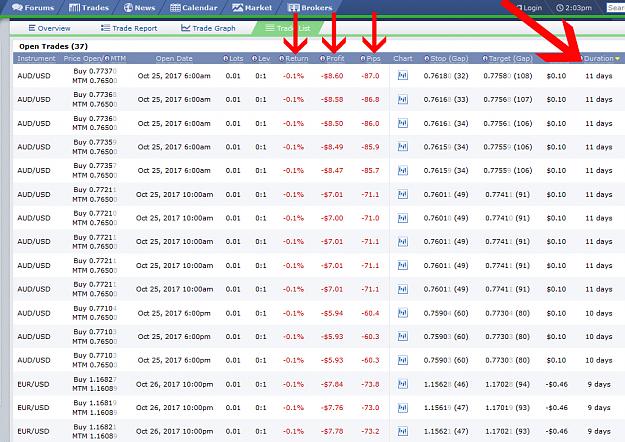Screen dimensions: 625x442
Task: Click the 1.15619 (47) stop value
Action: click(x=446, y=408)
